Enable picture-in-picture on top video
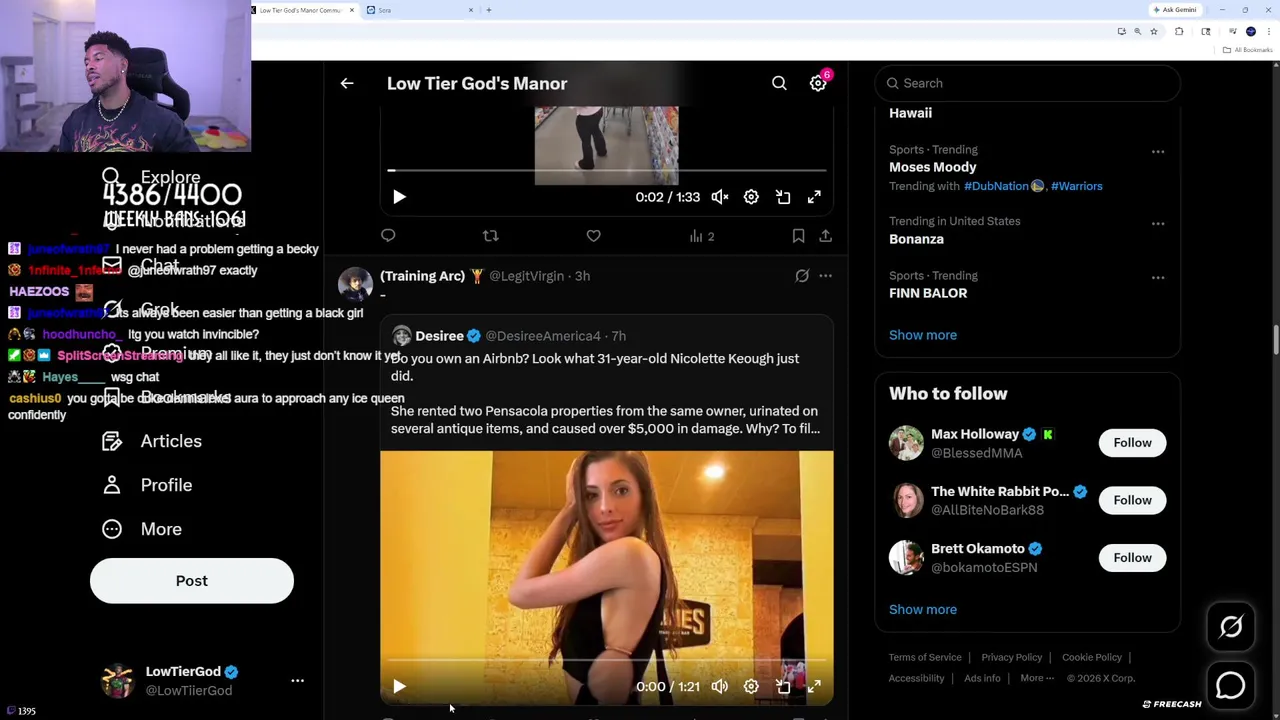This screenshot has width=1280, height=720. 783,197
